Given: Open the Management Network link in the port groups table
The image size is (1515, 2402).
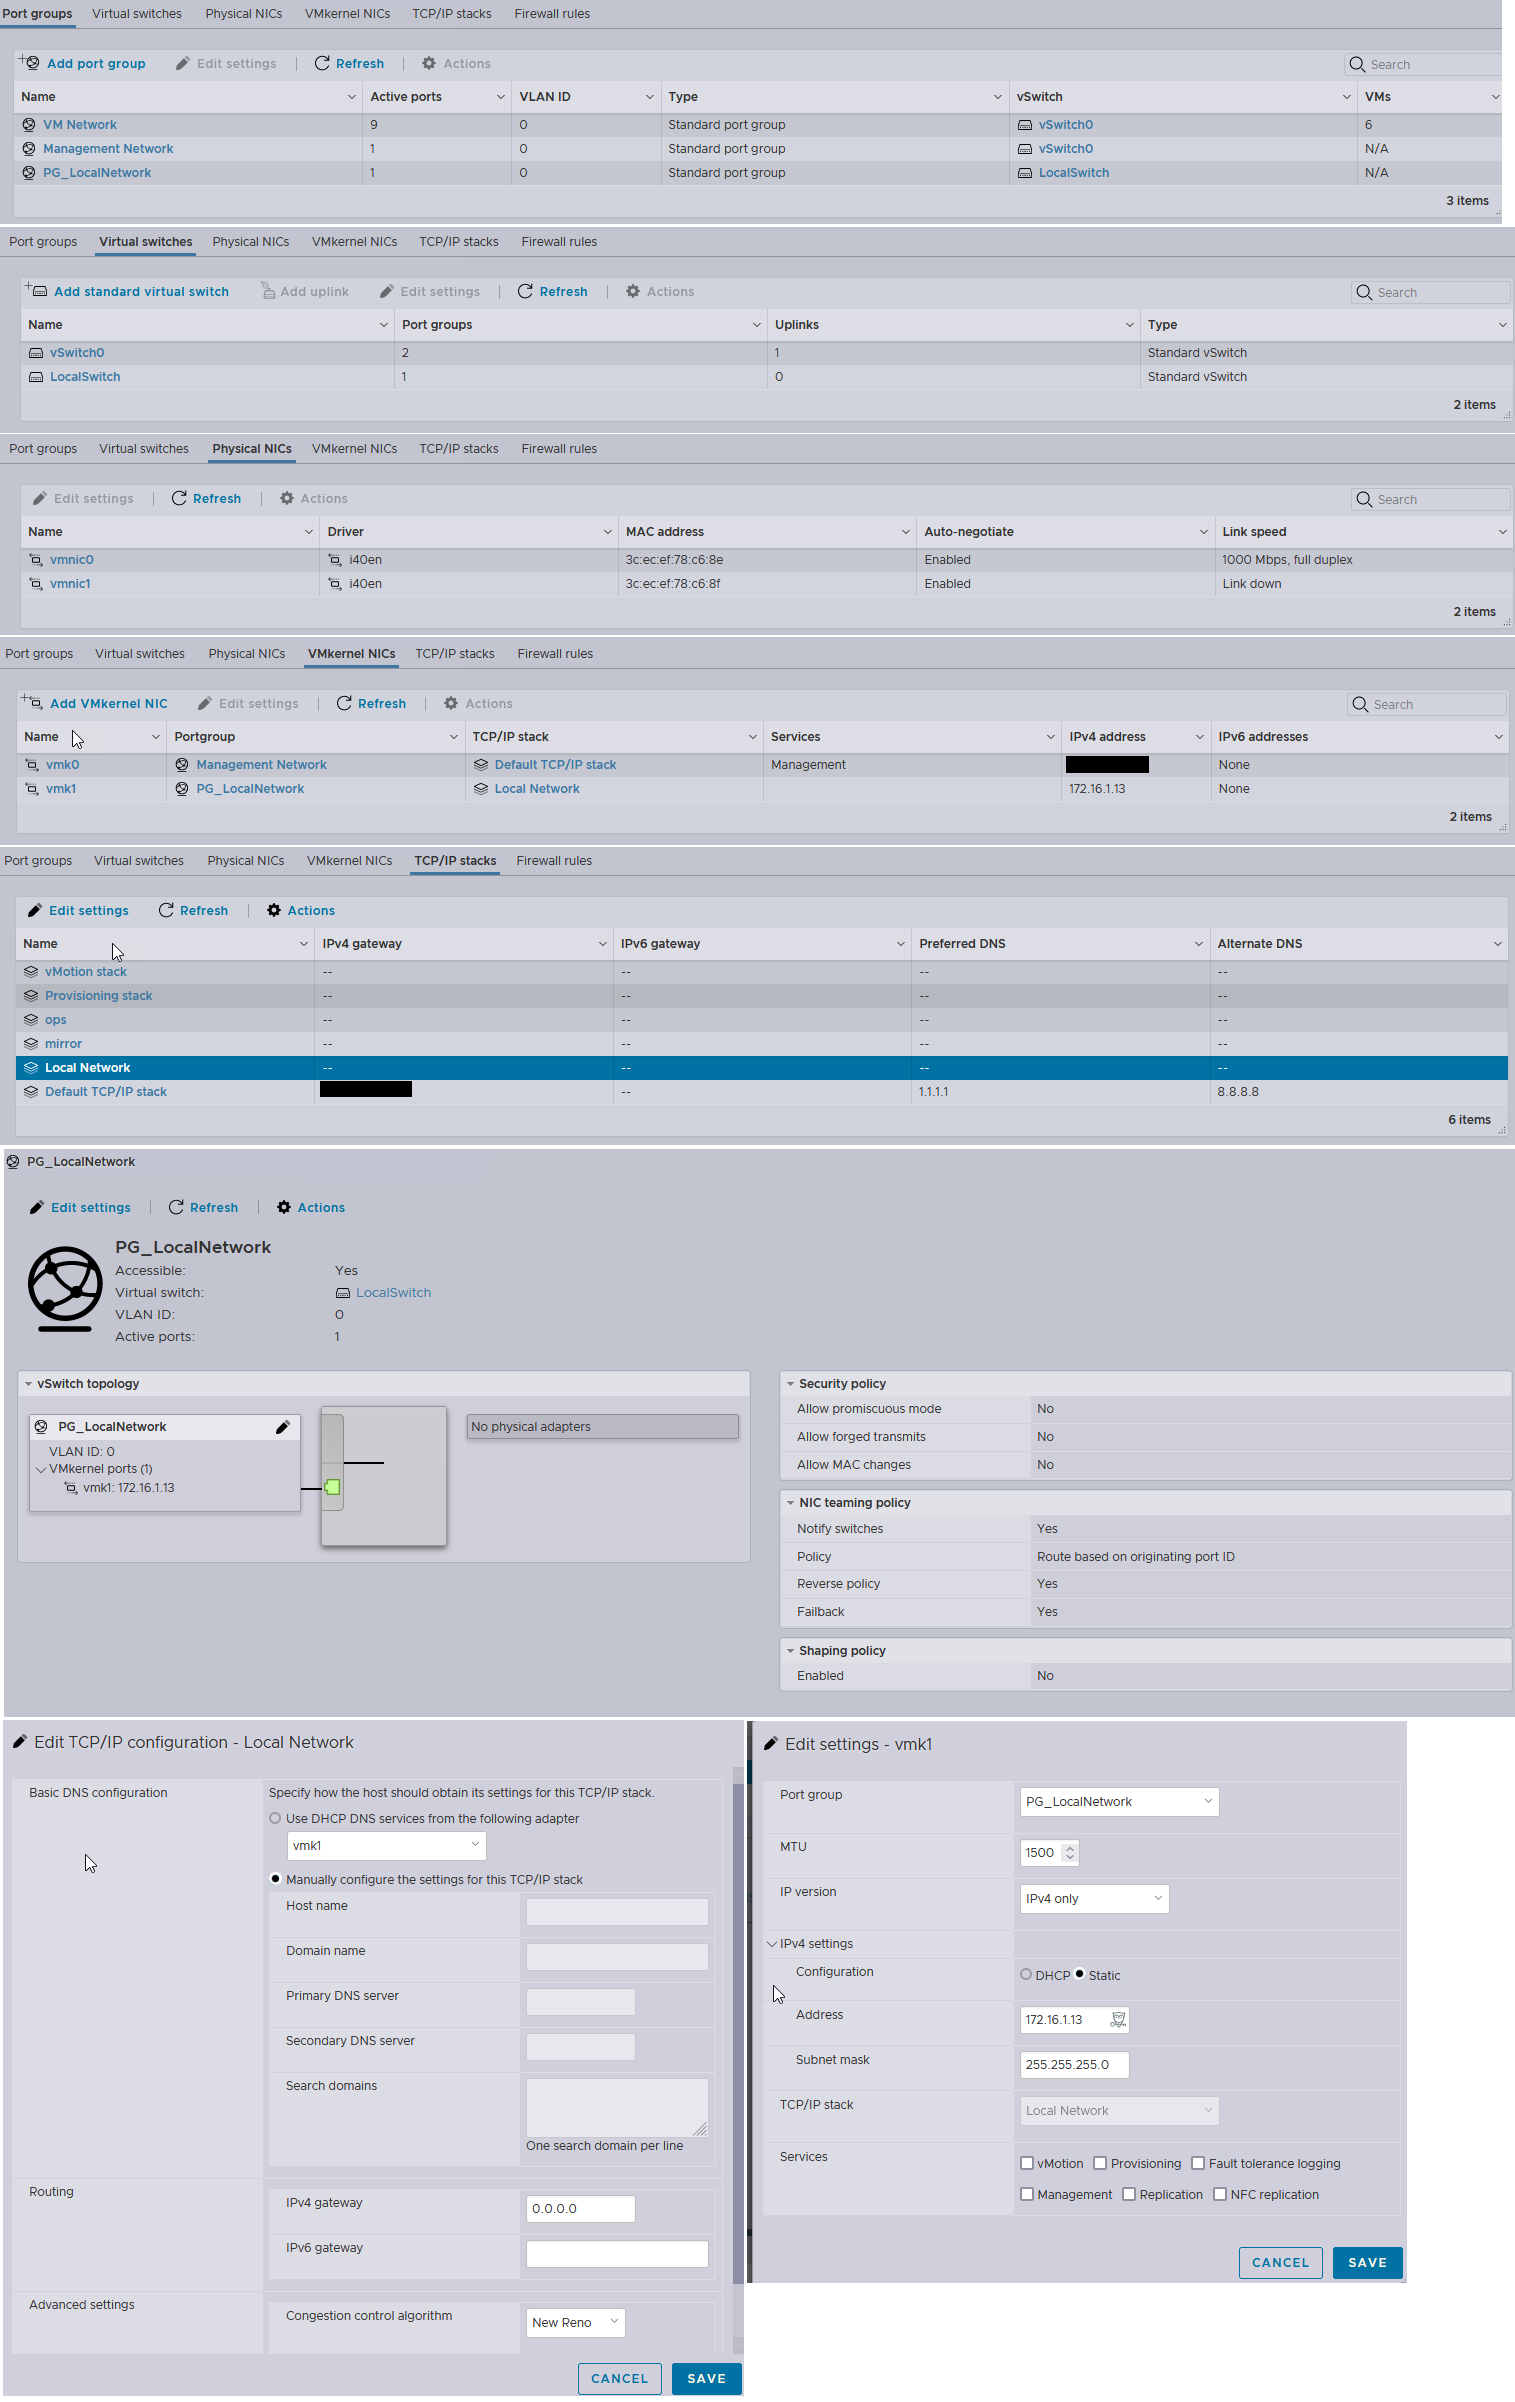Looking at the screenshot, I should pyautogui.click(x=108, y=149).
